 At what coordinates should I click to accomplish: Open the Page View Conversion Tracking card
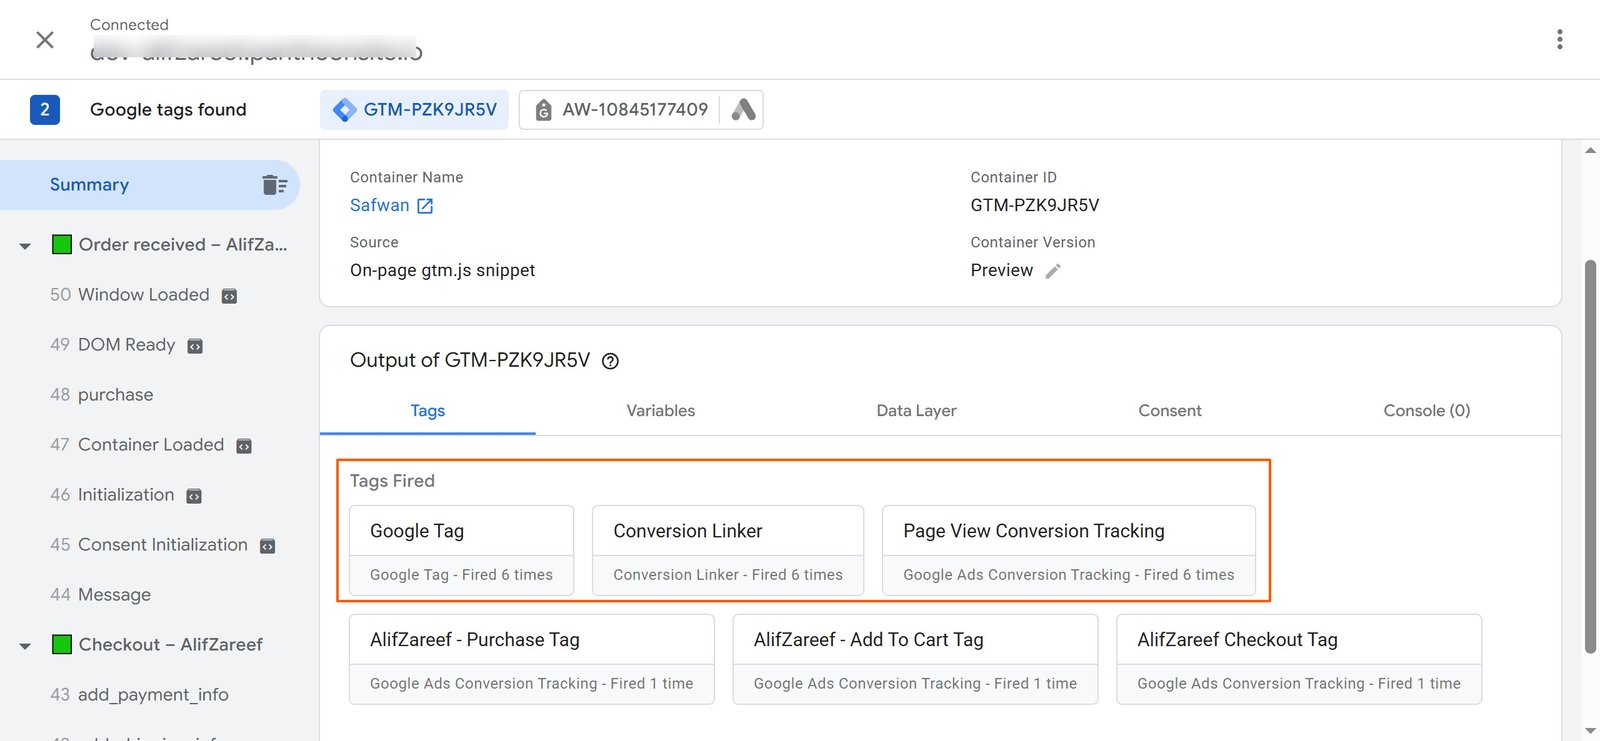(1069, 551)
